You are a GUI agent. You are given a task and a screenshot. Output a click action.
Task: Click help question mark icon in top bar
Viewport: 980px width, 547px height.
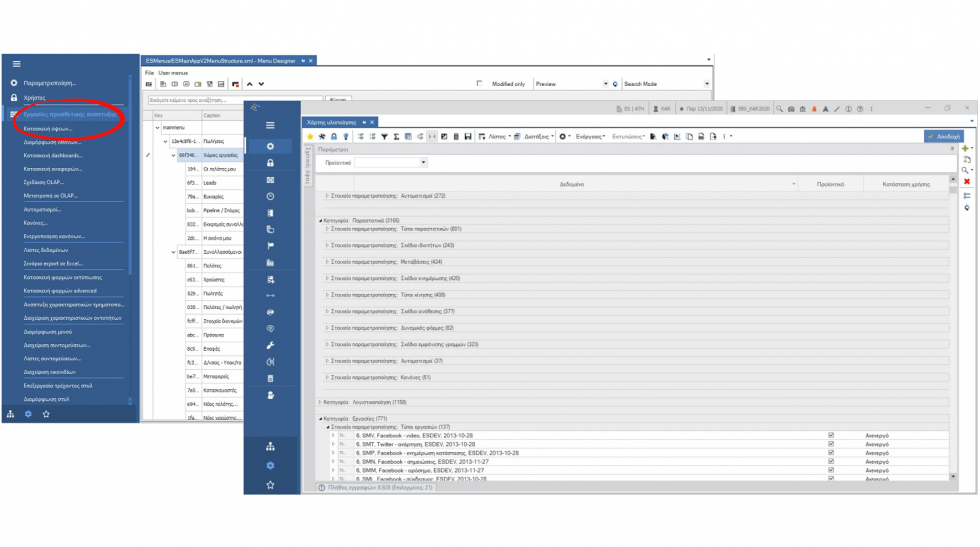click(x=860, y=109)
